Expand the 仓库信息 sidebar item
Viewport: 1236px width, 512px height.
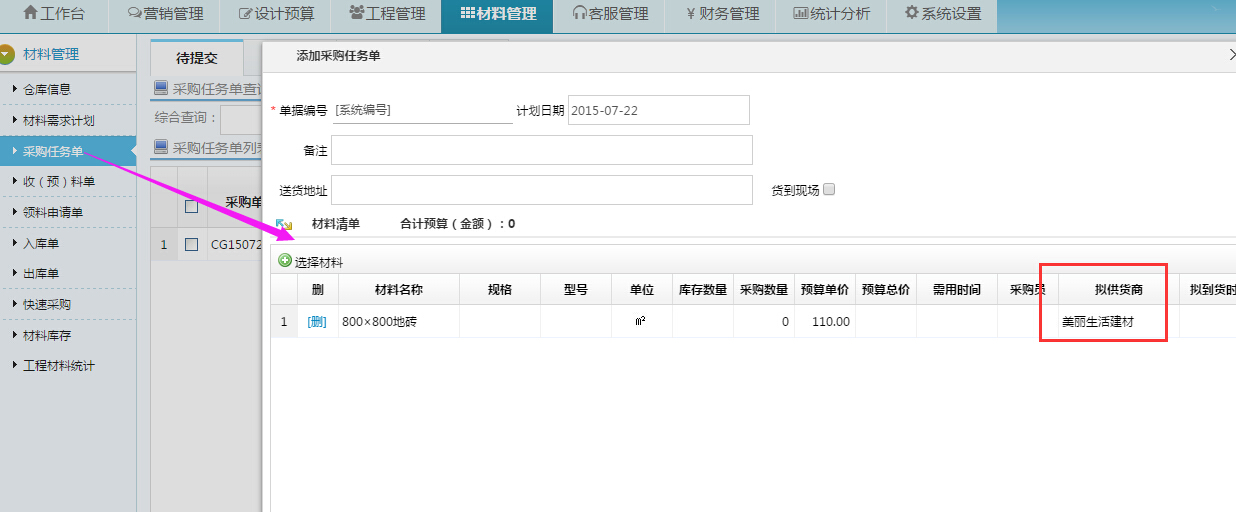15,89
